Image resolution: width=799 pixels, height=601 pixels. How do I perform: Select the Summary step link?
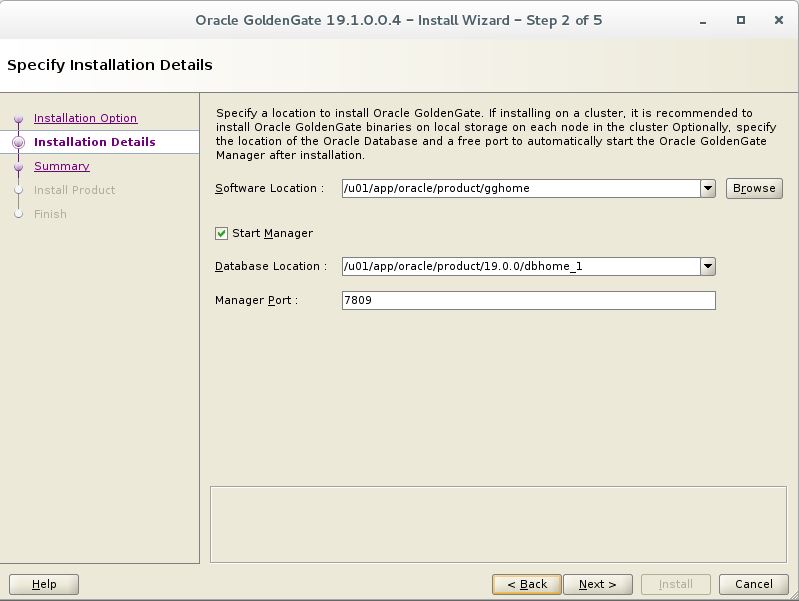click(61, 166)
